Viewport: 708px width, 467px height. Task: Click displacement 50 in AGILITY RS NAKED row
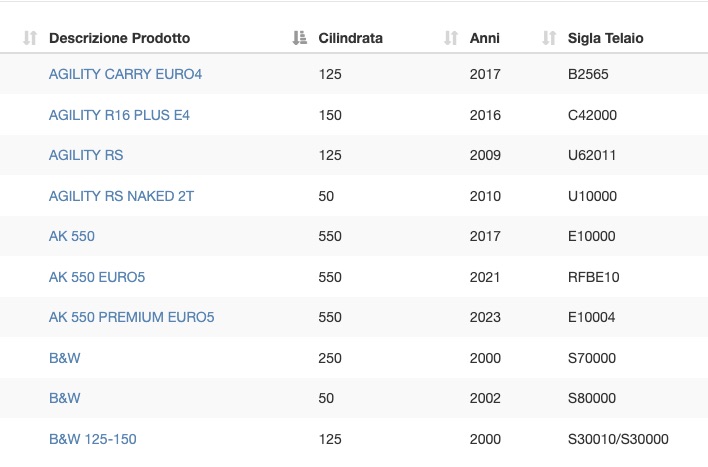[x=326, y=196]
